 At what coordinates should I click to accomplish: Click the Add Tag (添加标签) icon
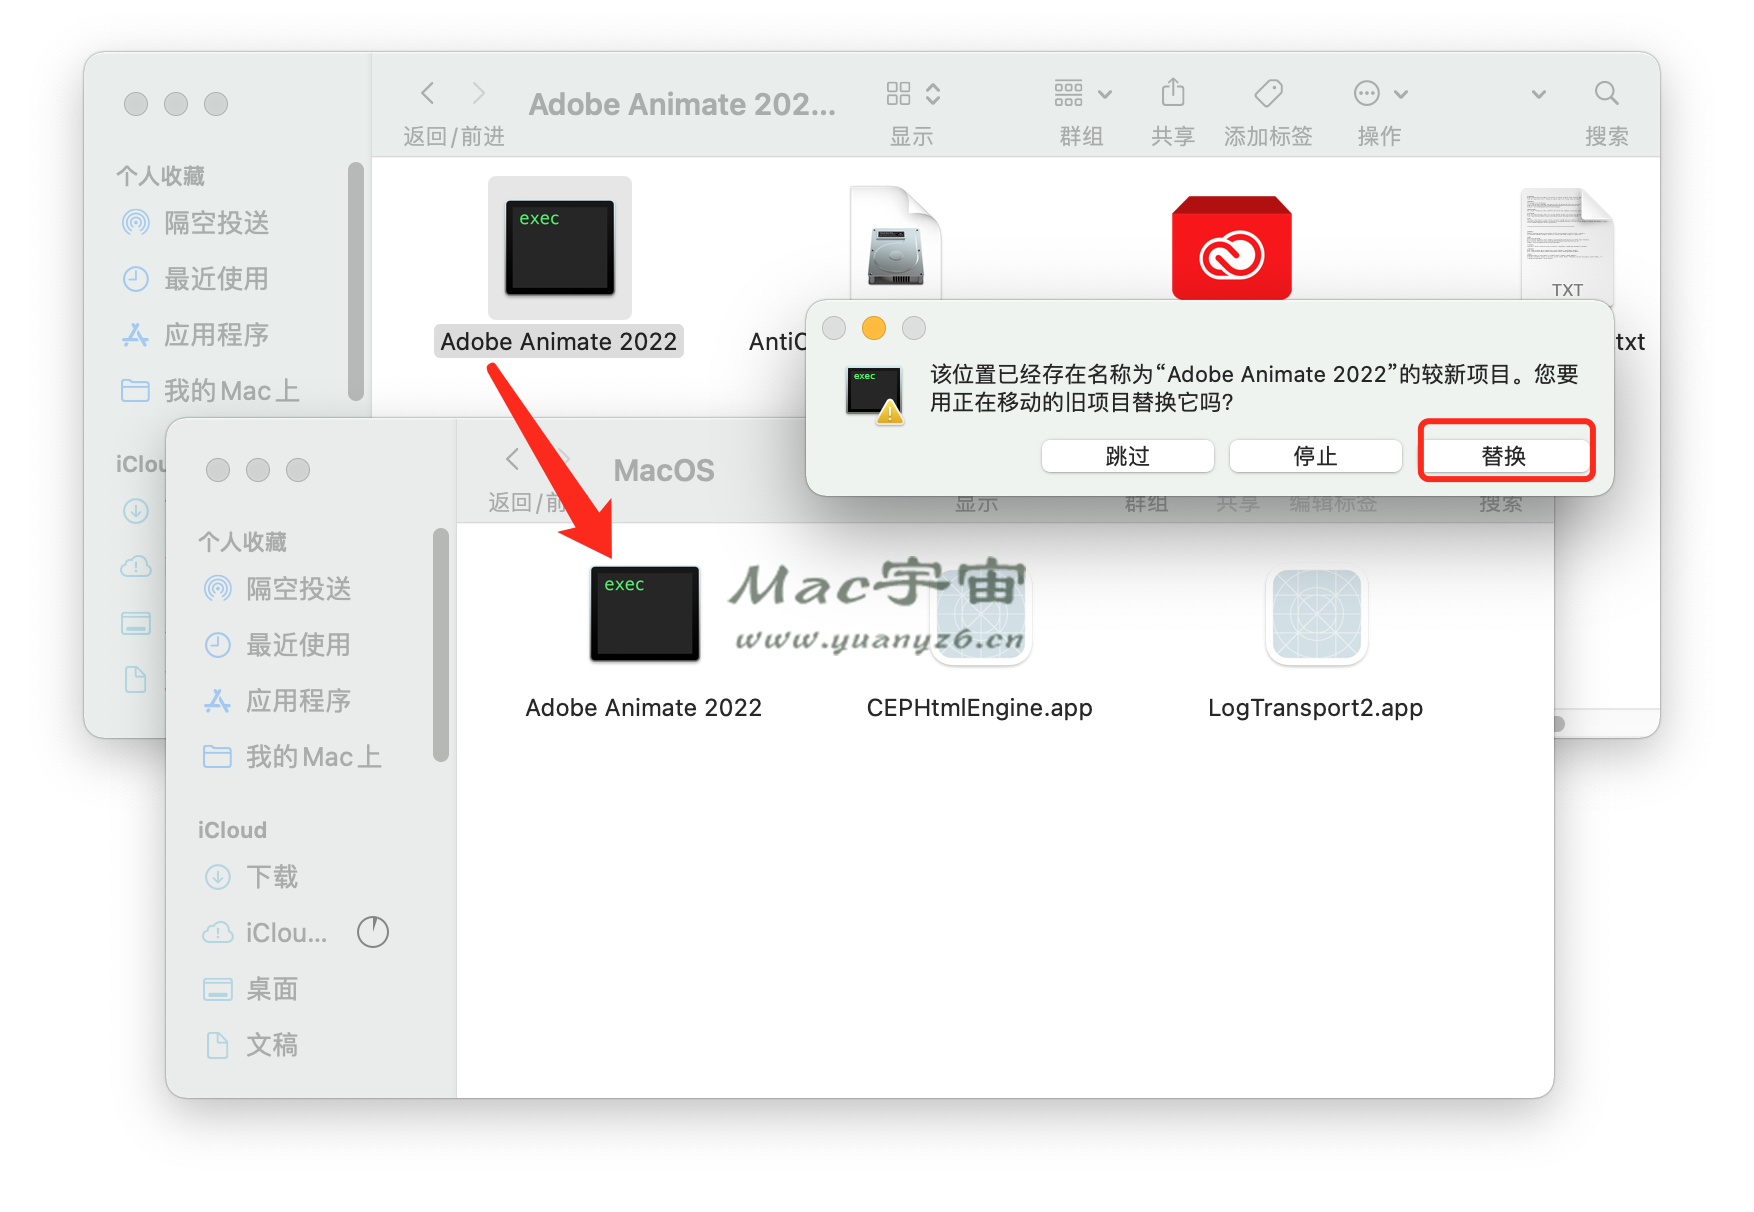coord(1268,94)
